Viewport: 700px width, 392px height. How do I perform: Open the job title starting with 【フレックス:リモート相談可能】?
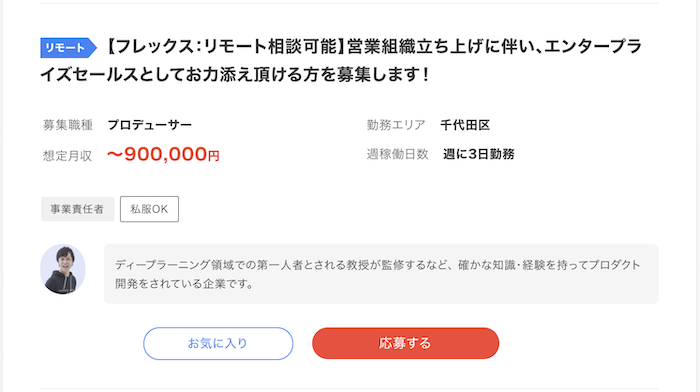coord(341,61)
